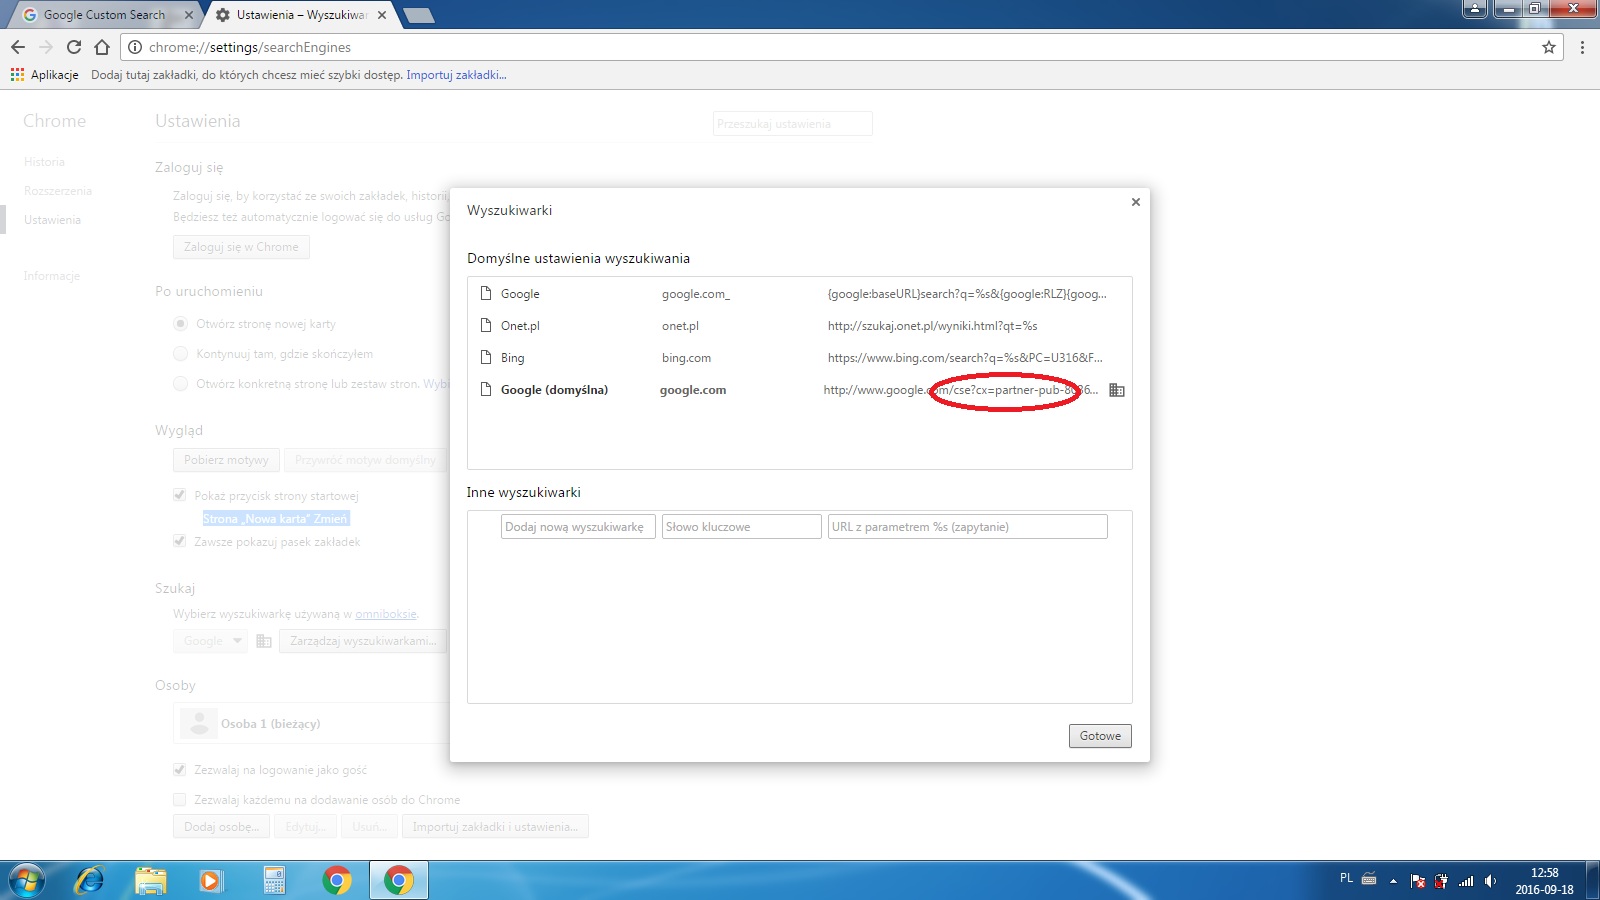Toggle Zezwalaj każdemu na dodawanie osób checkbox
This screenshot has height=900, width=1600.
pyautogui.click(x=180, y=800)
